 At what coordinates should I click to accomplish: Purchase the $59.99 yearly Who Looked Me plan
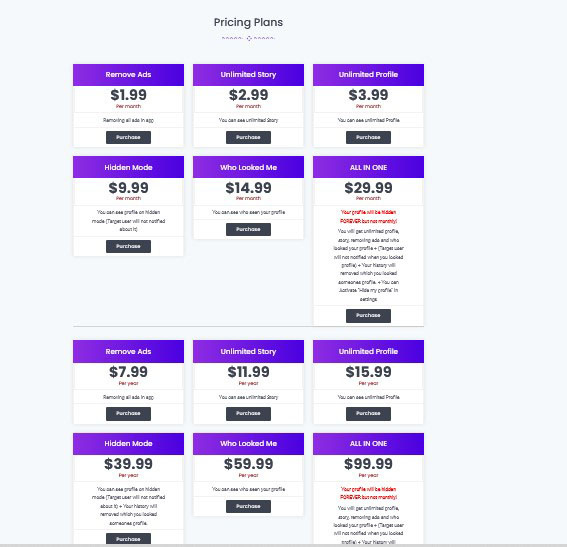pos(248,506)
